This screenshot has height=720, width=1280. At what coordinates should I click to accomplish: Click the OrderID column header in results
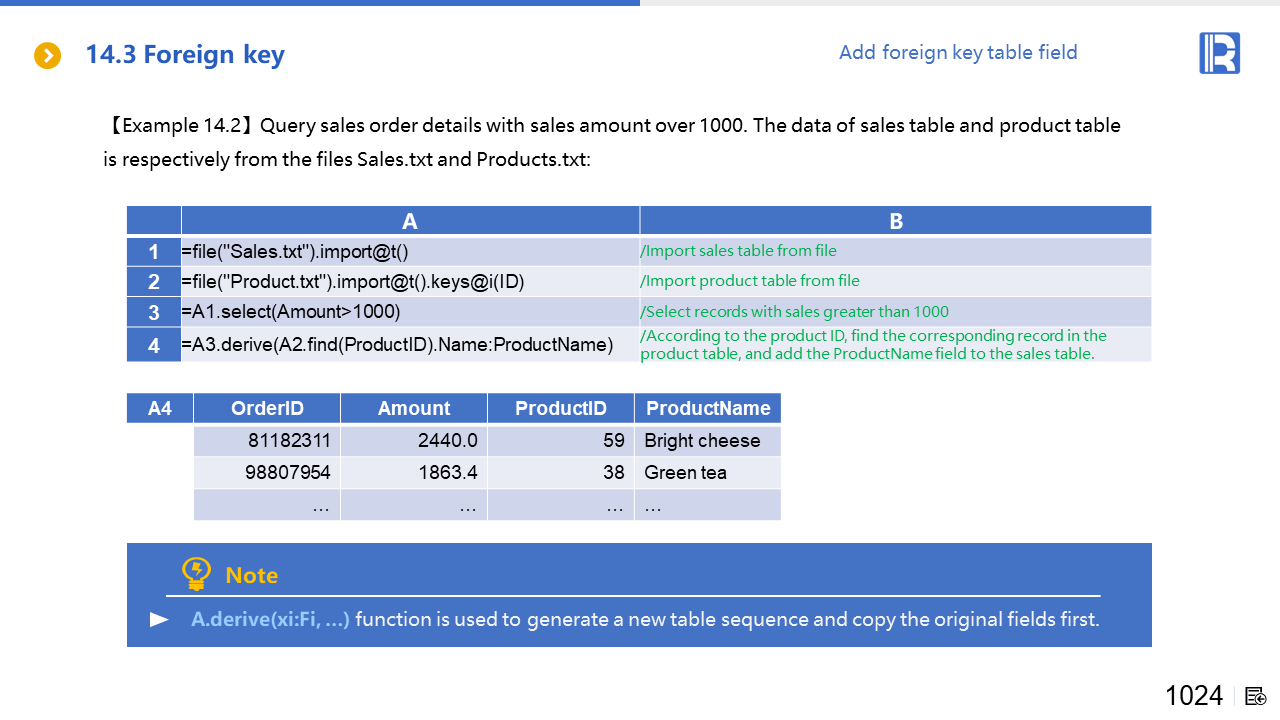tap(267, 408)
